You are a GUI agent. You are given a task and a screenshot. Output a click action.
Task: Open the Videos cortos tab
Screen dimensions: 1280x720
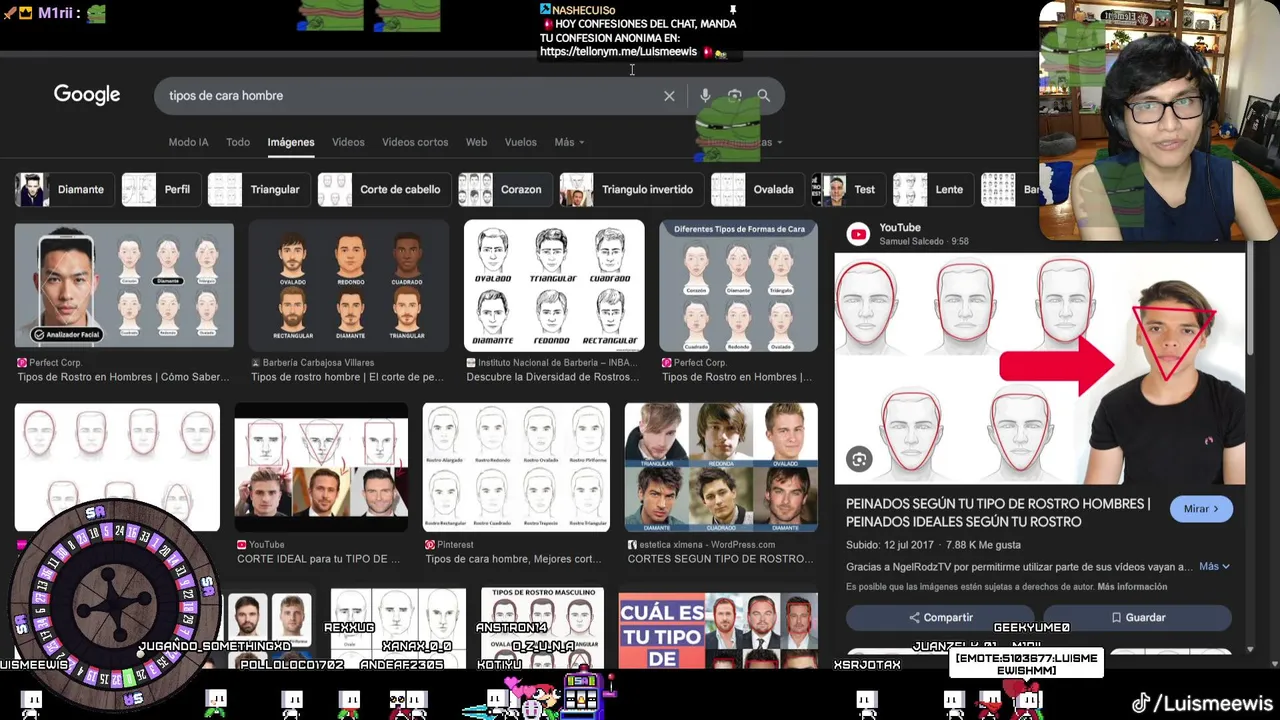click(415, 142)
